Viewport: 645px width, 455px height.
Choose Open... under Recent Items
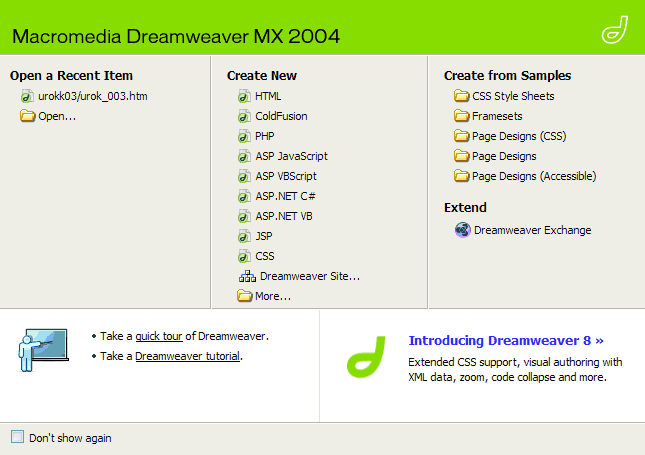(x=57, y=116)
